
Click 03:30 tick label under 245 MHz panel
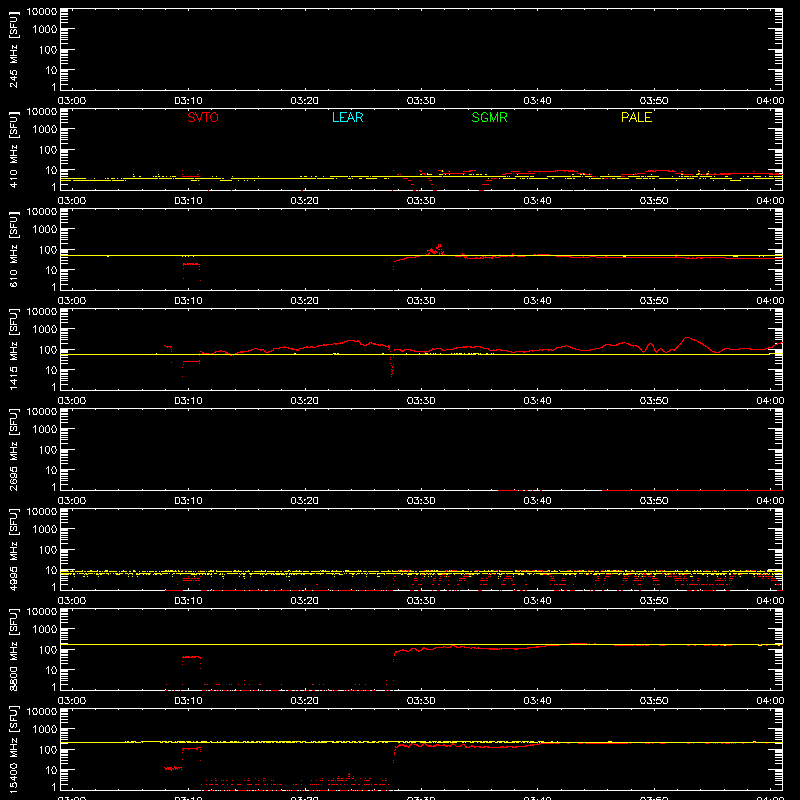[x=421, y=101]
